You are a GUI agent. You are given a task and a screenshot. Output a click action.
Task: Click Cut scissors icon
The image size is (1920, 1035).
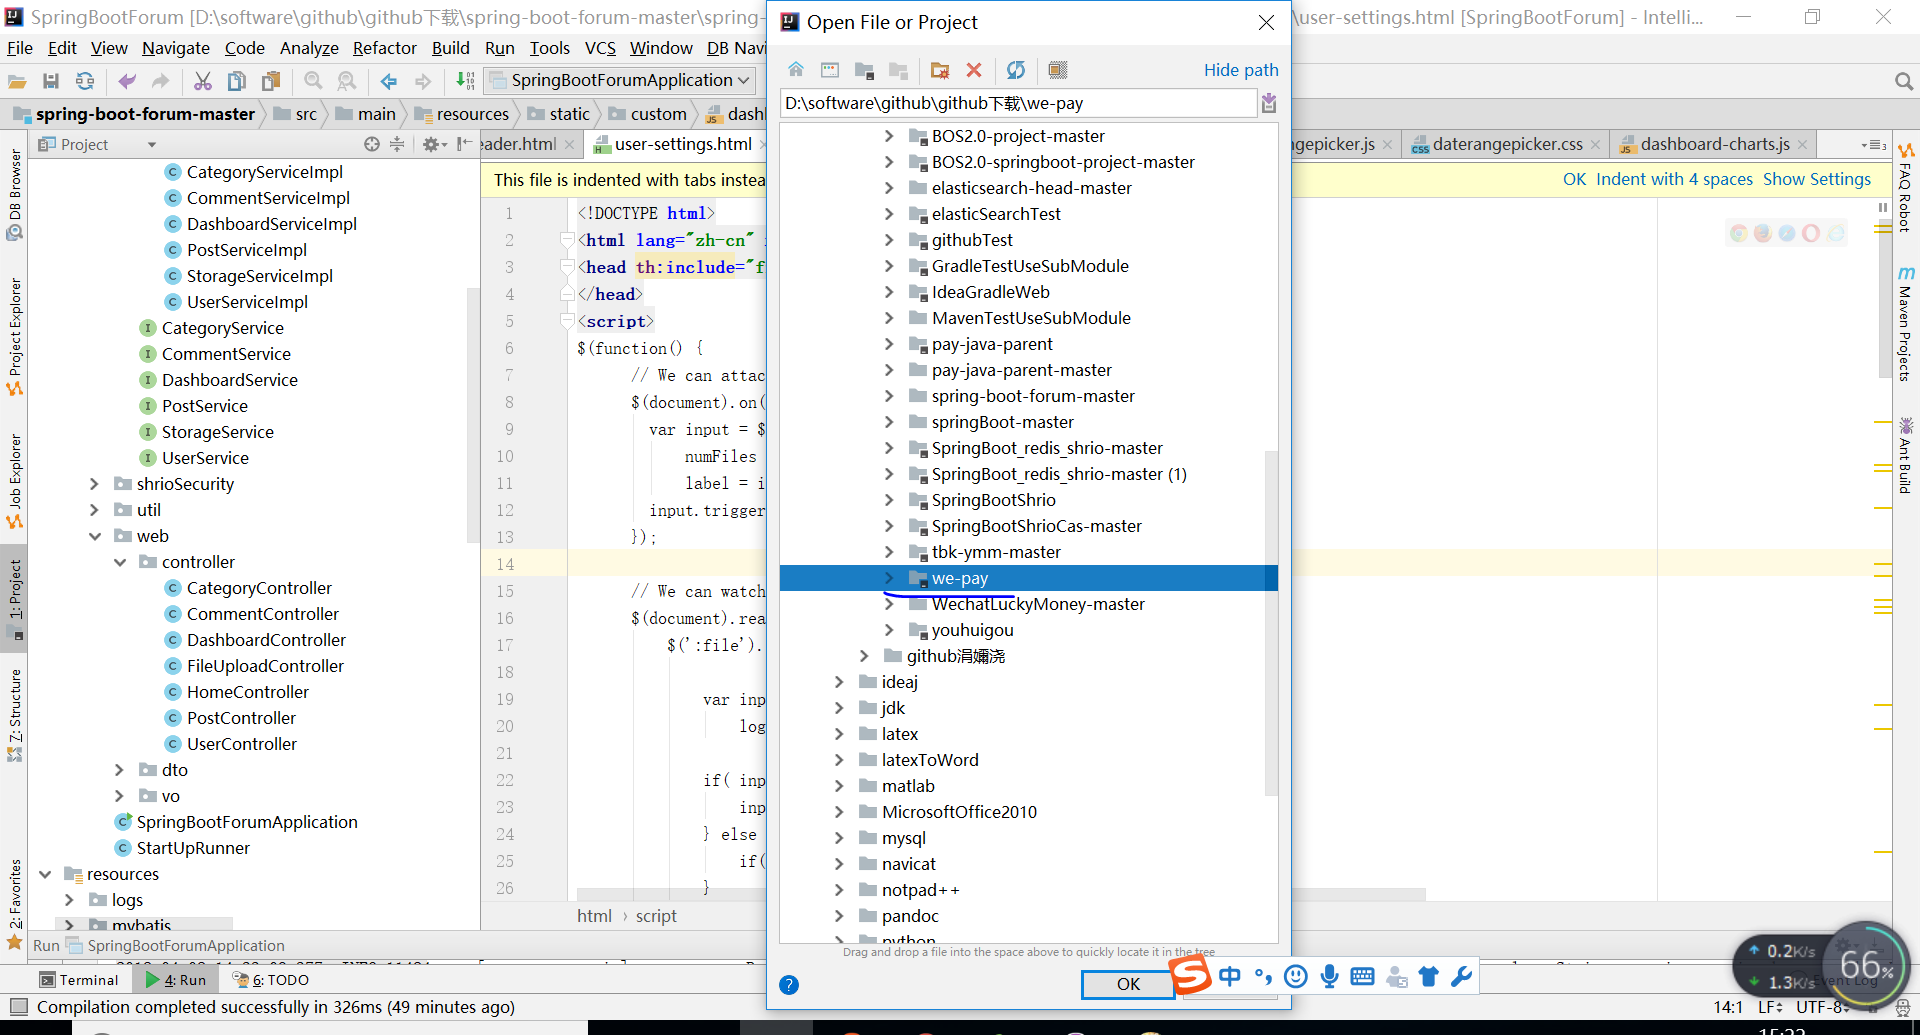[x=203, y=81]
